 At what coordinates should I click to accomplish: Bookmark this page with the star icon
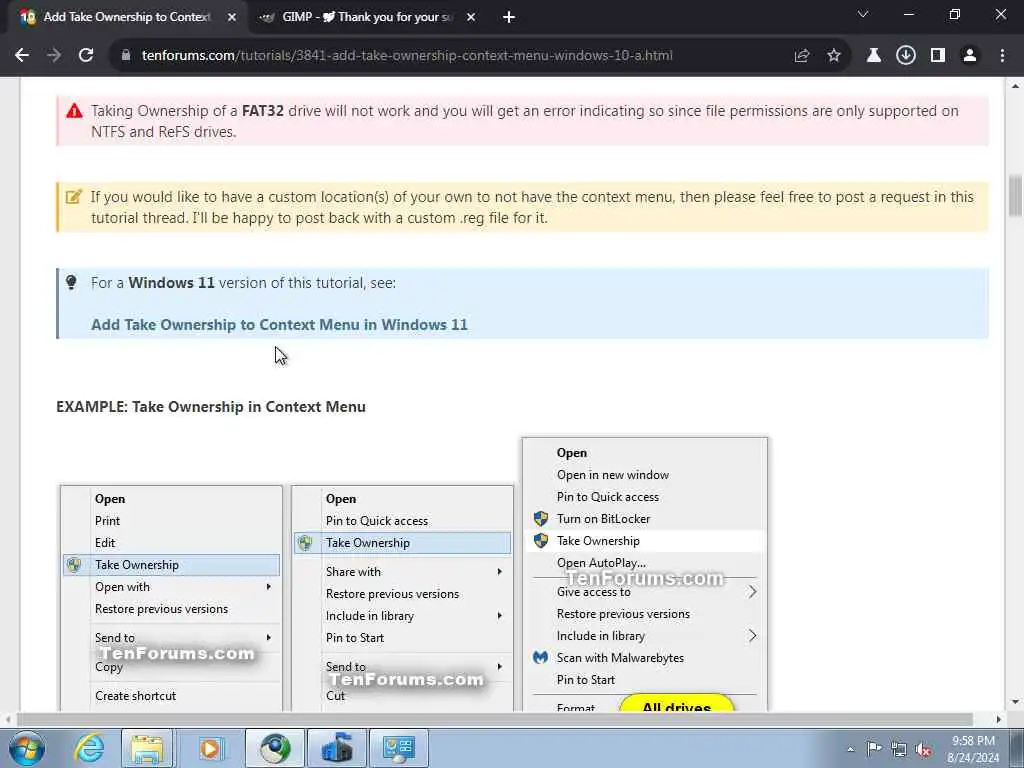(x=834, y=56)
